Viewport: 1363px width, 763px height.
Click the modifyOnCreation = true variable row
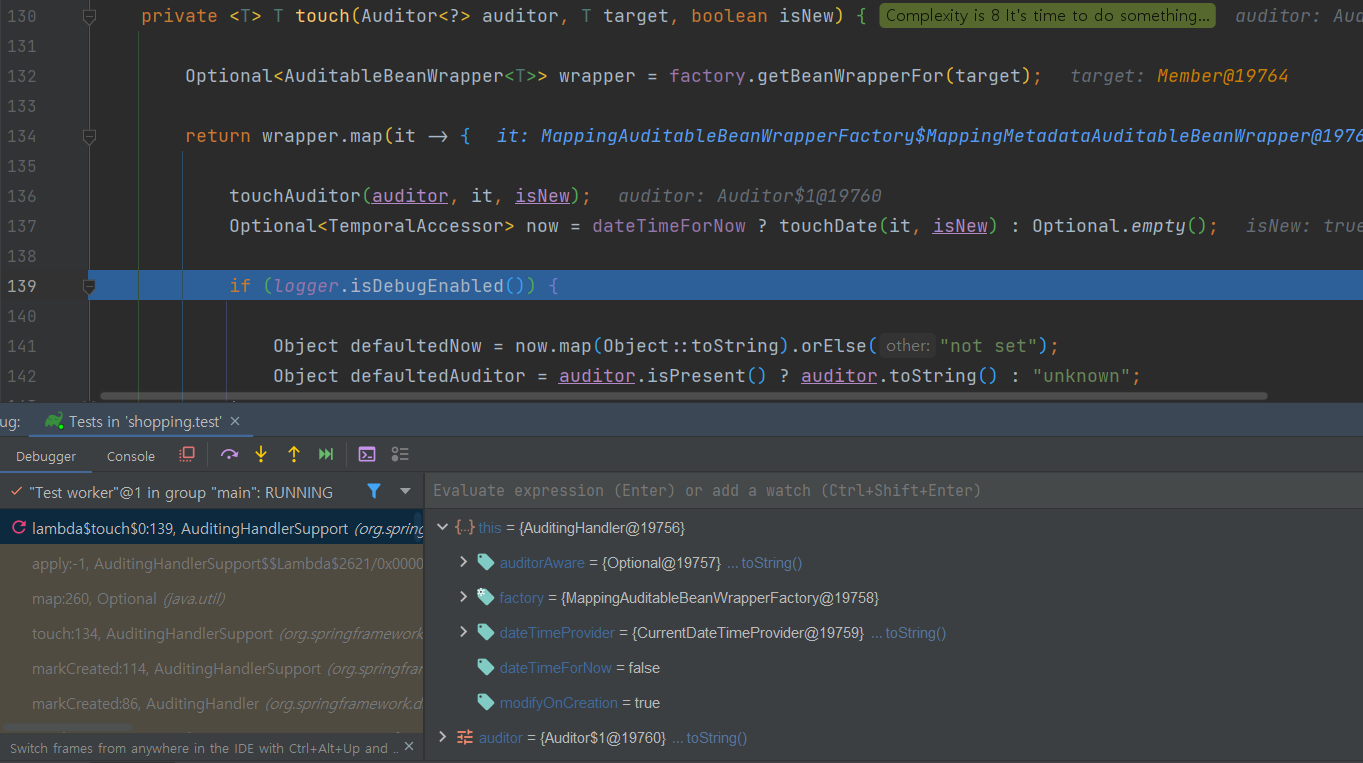coord(893,702)
